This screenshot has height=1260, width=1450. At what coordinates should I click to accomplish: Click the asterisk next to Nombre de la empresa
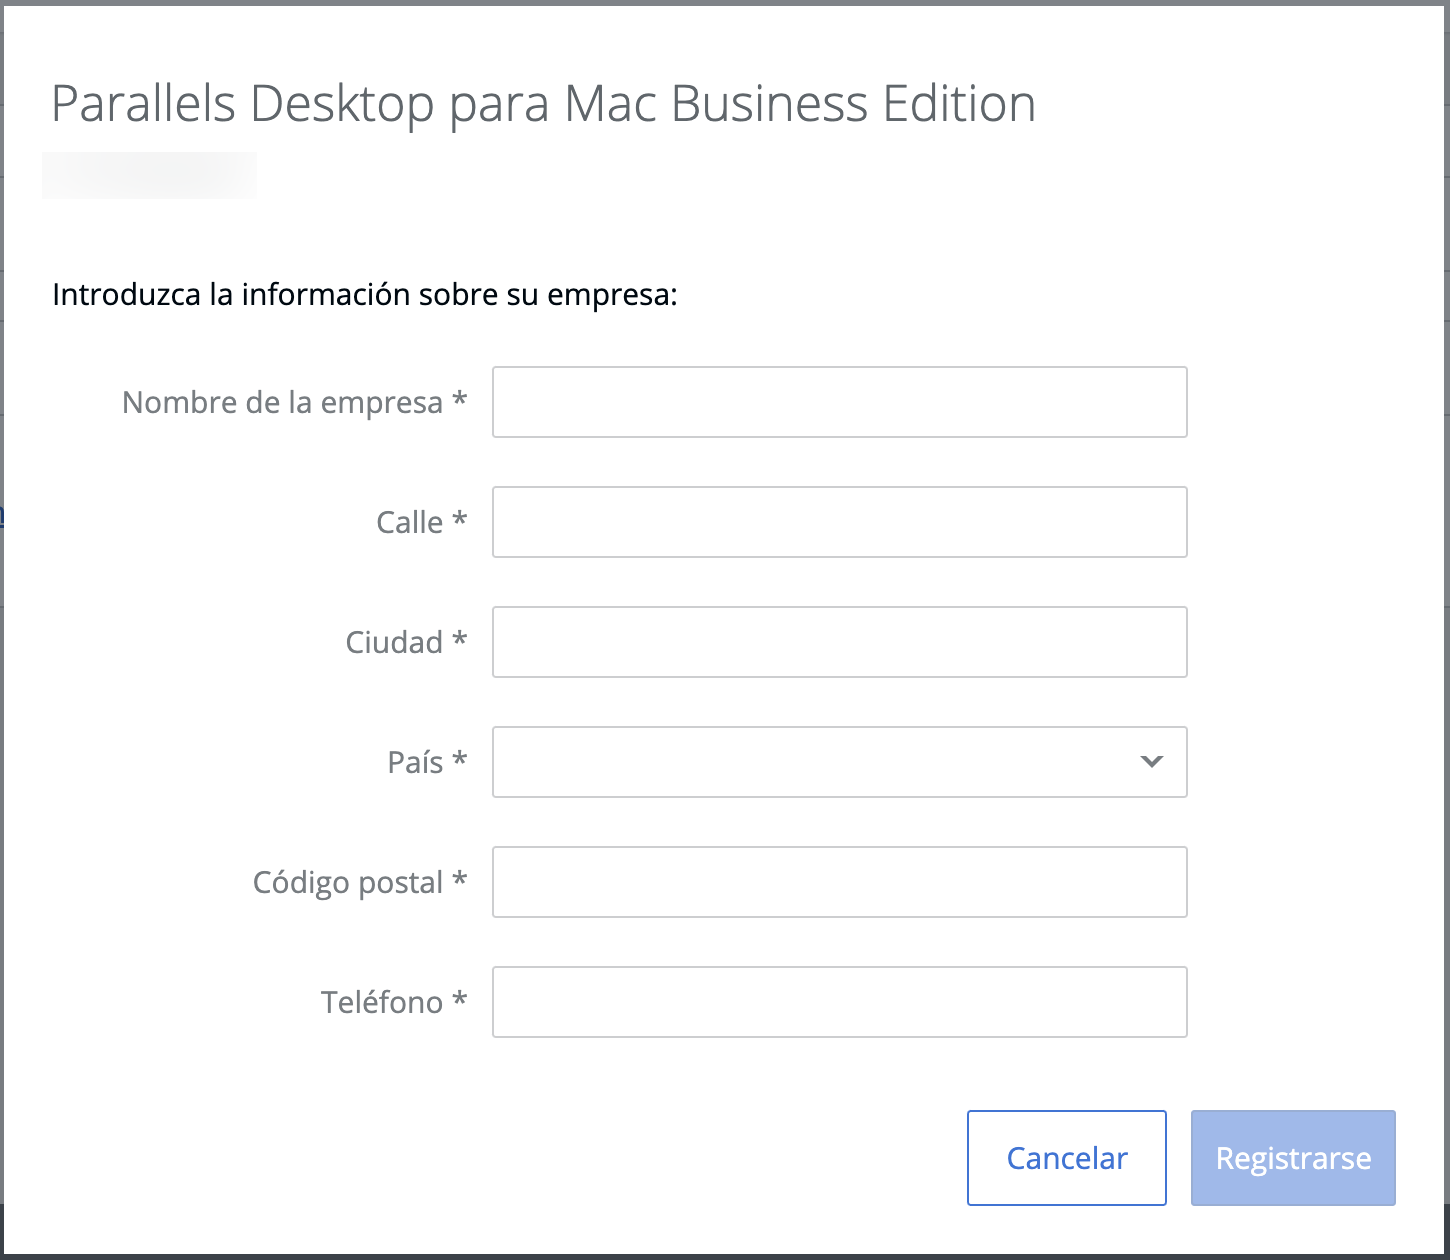[x=459, y=400]
